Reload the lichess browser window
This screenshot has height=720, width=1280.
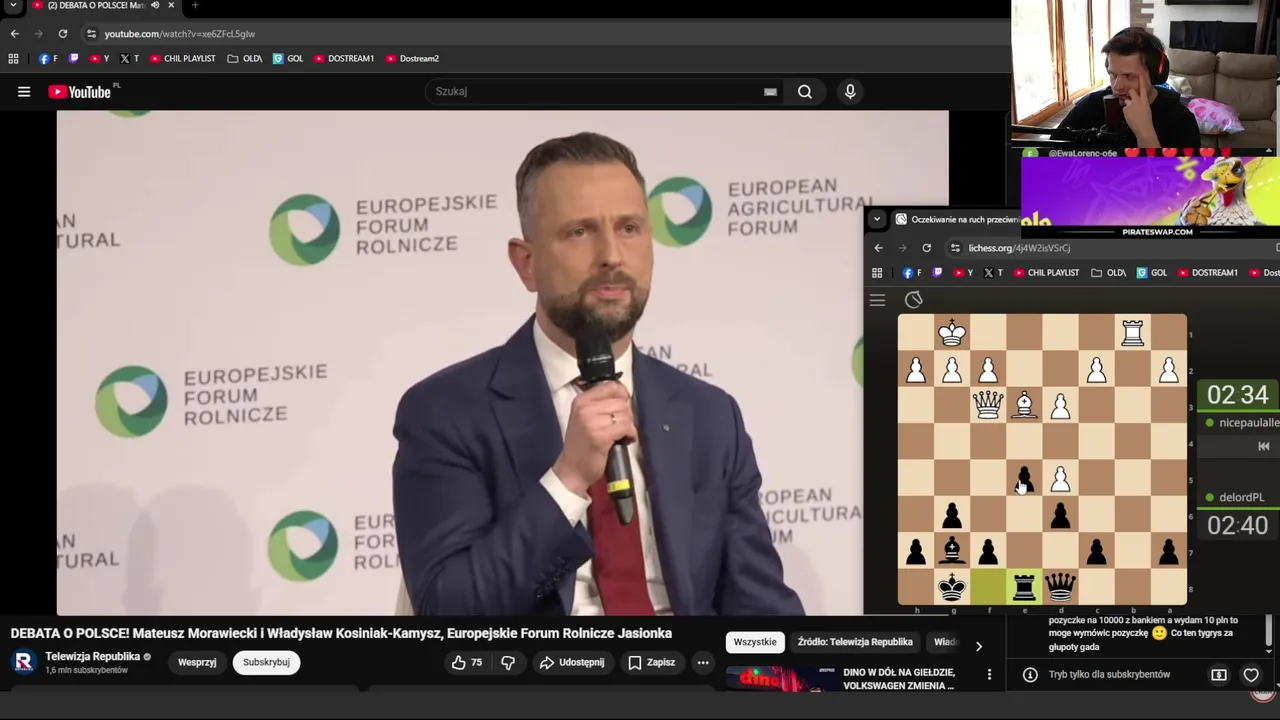[927, 248]
